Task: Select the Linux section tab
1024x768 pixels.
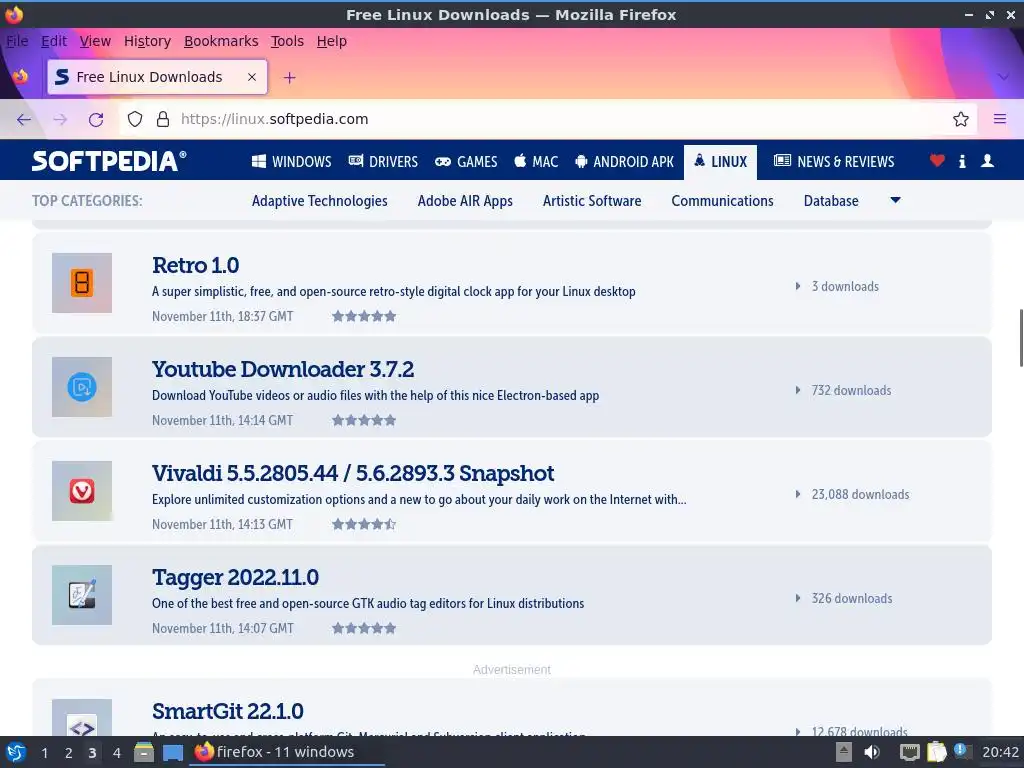Action: click(x=720, y=161)
